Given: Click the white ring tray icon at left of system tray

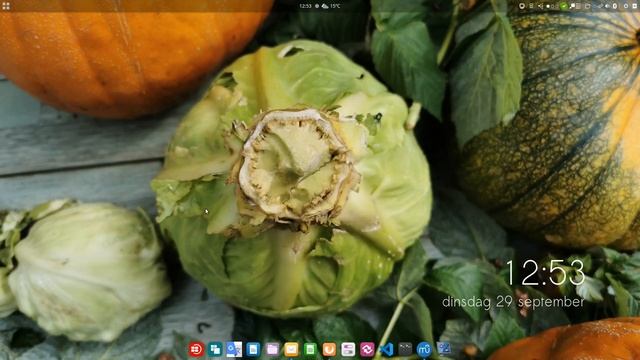Looking at the screenshot, I should click(x=522, y=6).
